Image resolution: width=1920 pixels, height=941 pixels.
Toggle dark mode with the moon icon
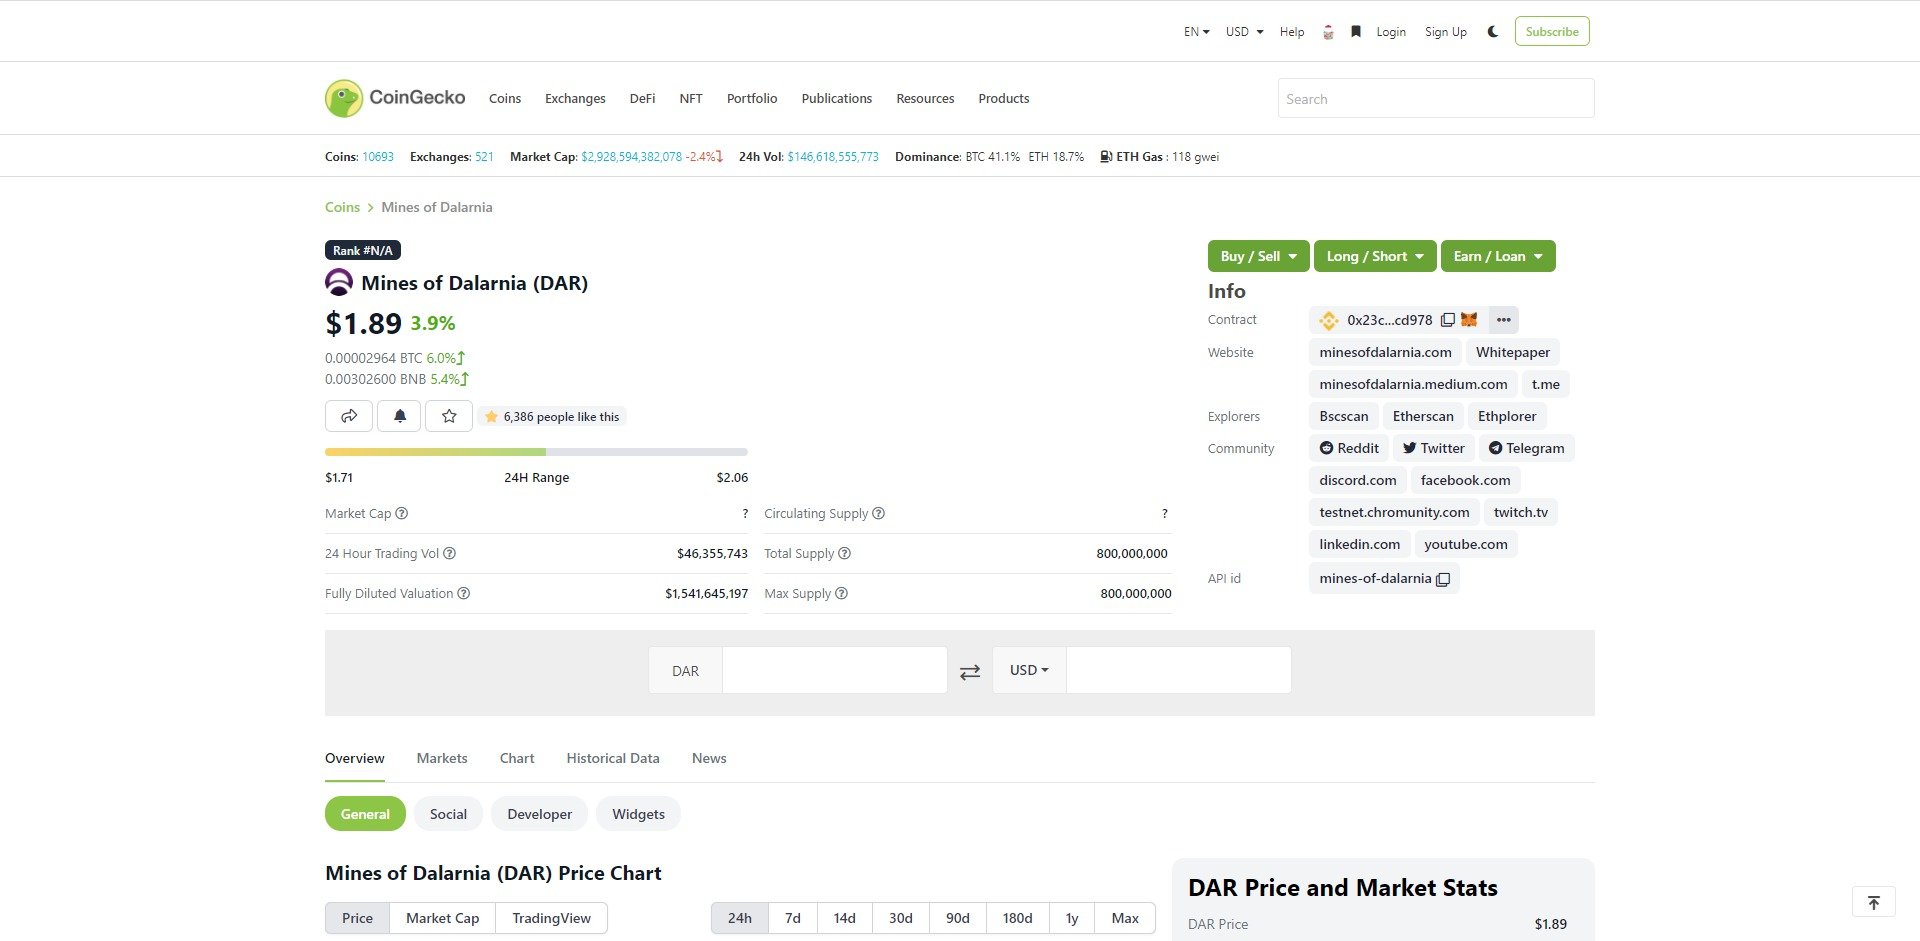tap(1492, 31)
